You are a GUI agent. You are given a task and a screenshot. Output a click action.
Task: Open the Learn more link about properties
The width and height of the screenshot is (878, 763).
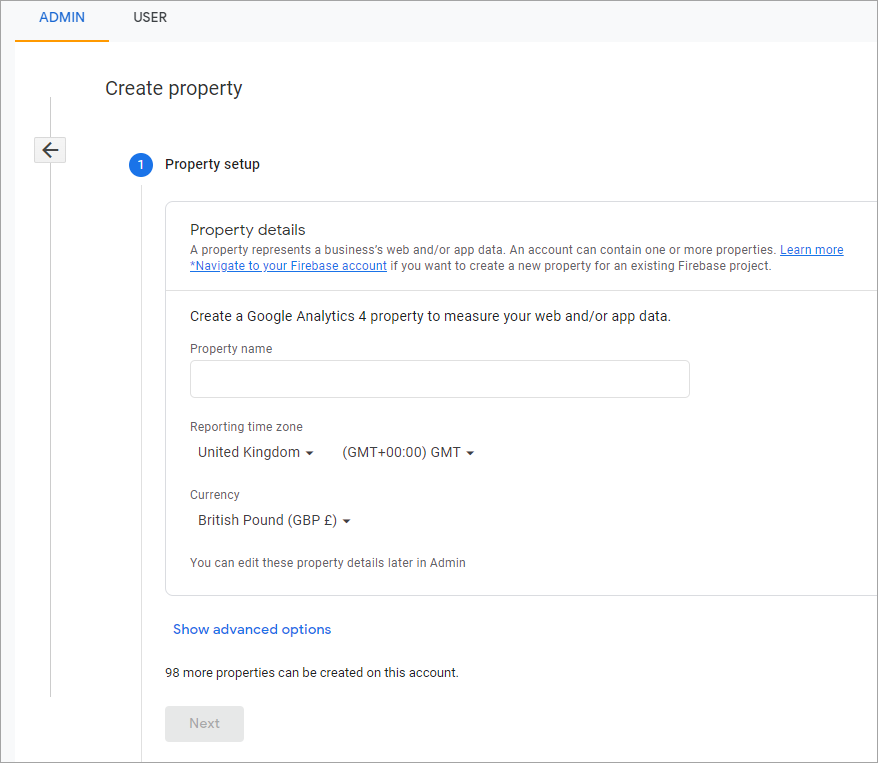coord(811,249)
